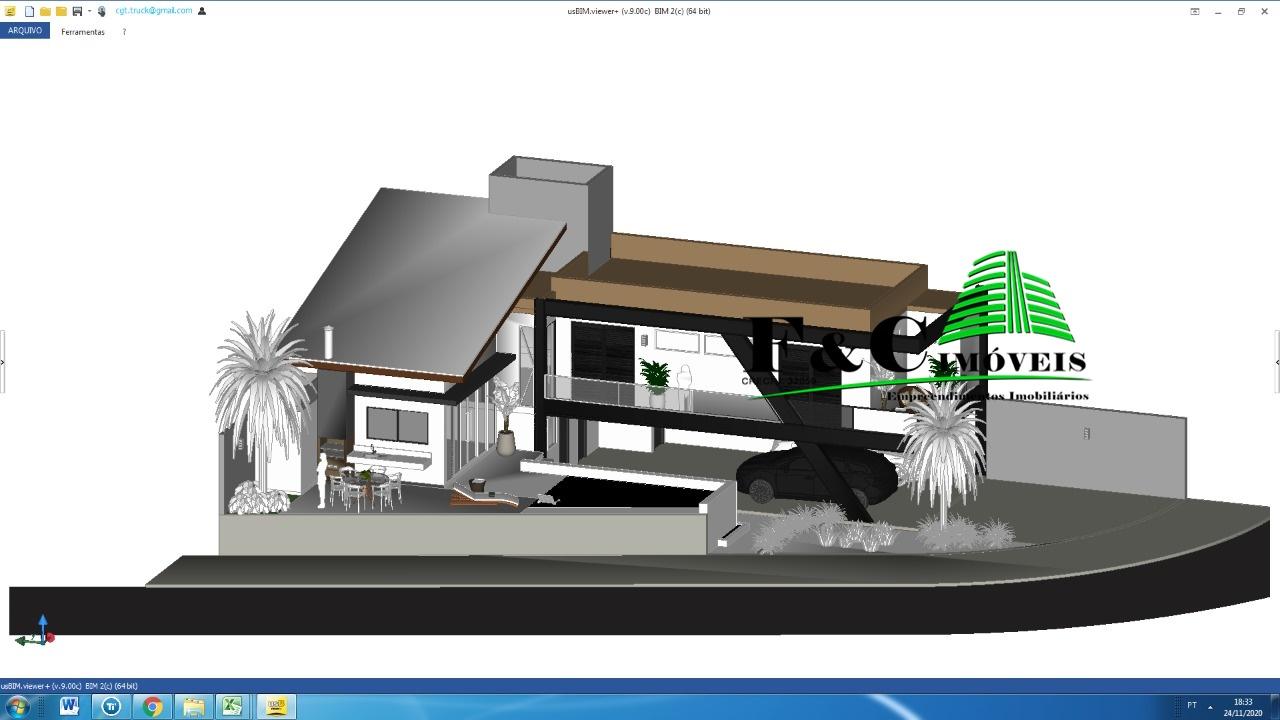Click the usBIM application logo icon
1280x720 pixels.
point(10,11)
